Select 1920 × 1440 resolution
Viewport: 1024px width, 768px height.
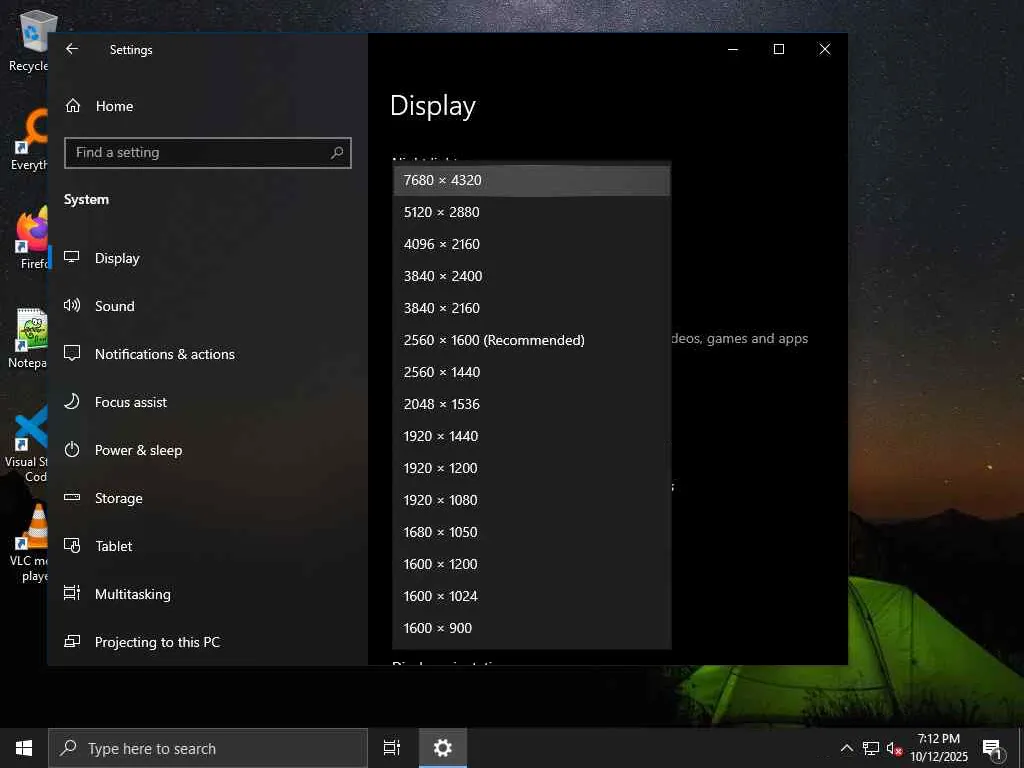pyautogui.click(x=532, y=436)
